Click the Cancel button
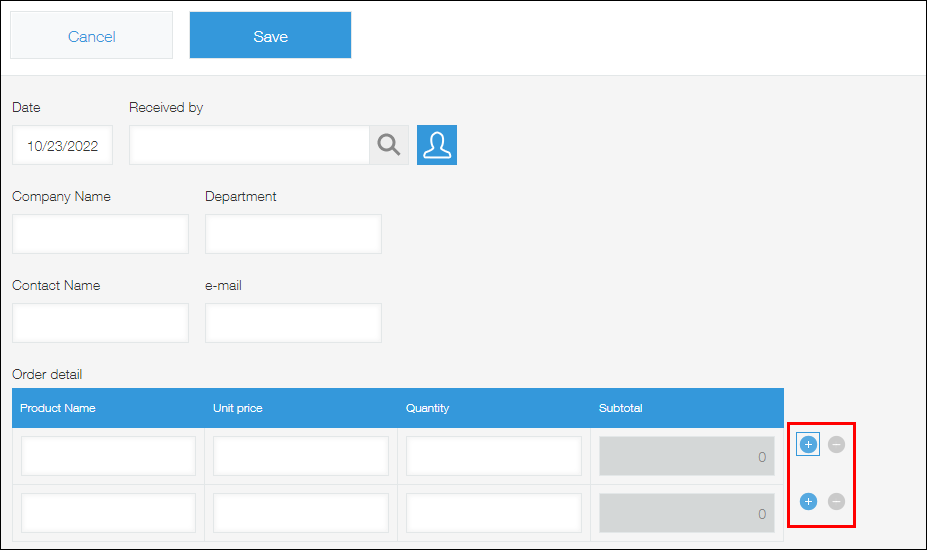 [x=92, y=36]
